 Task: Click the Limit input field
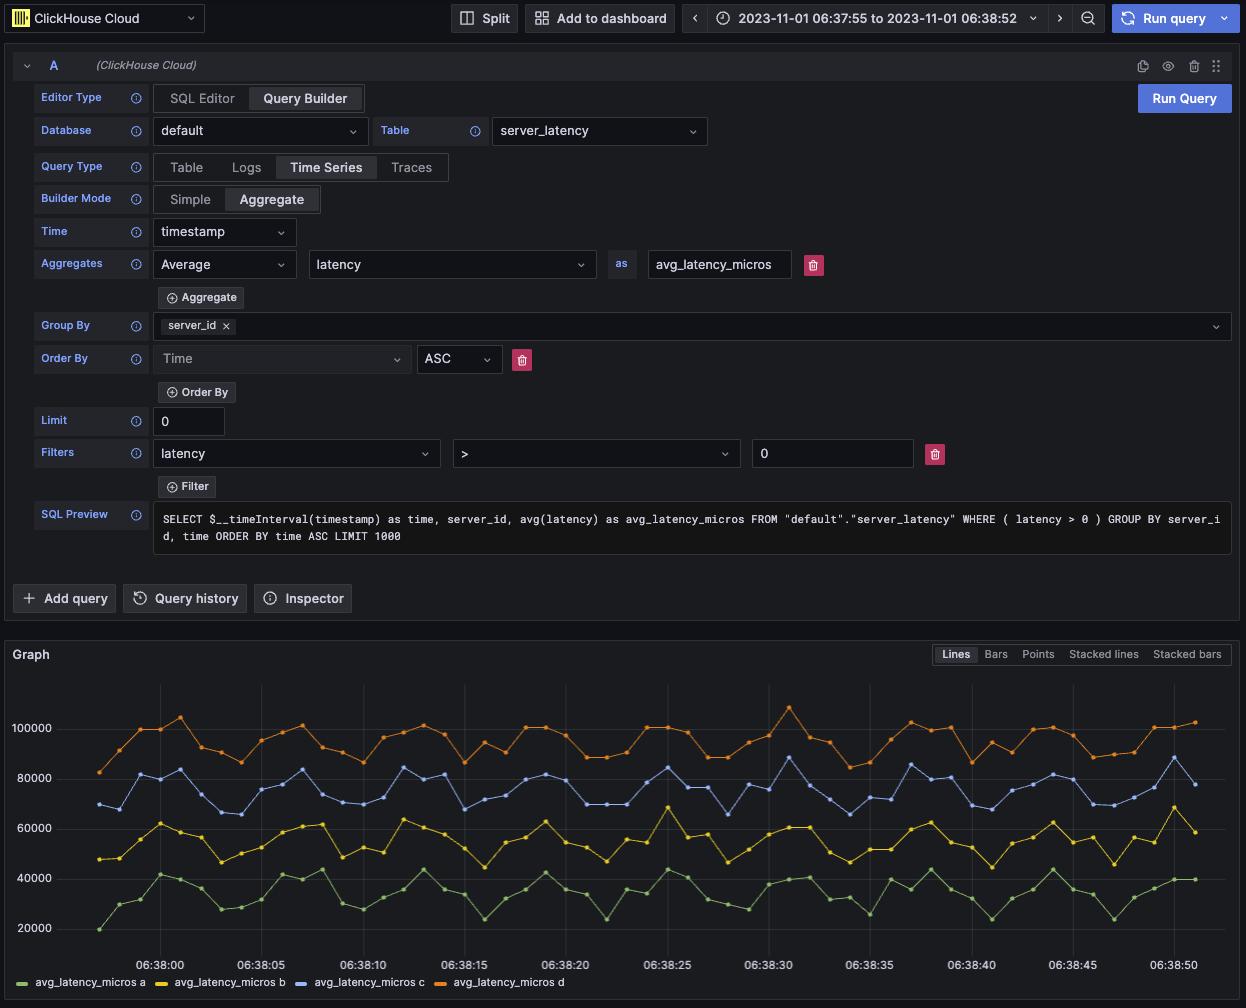(x=188, y=422)
